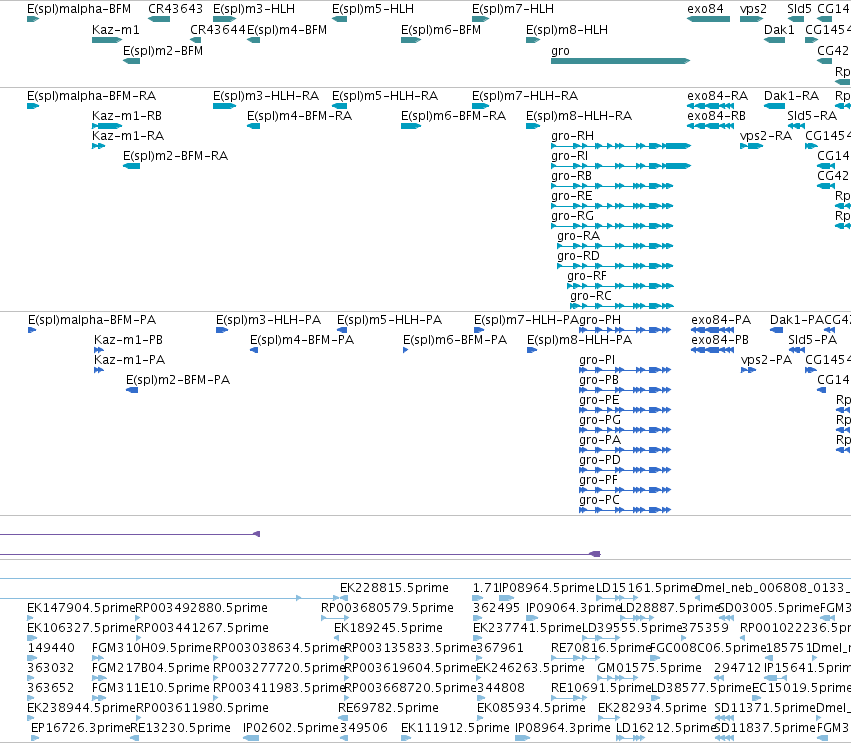Select the E(spl)m8-HLH gene label

point(567,30)
